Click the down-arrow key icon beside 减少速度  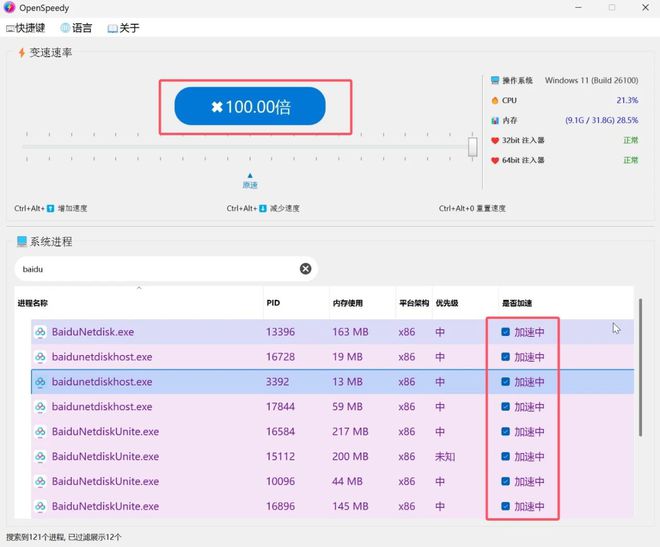point(263,208)
